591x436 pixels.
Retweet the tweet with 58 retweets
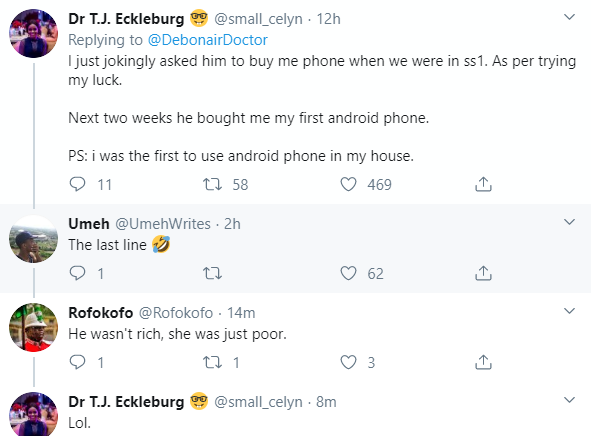pos(212,184)
